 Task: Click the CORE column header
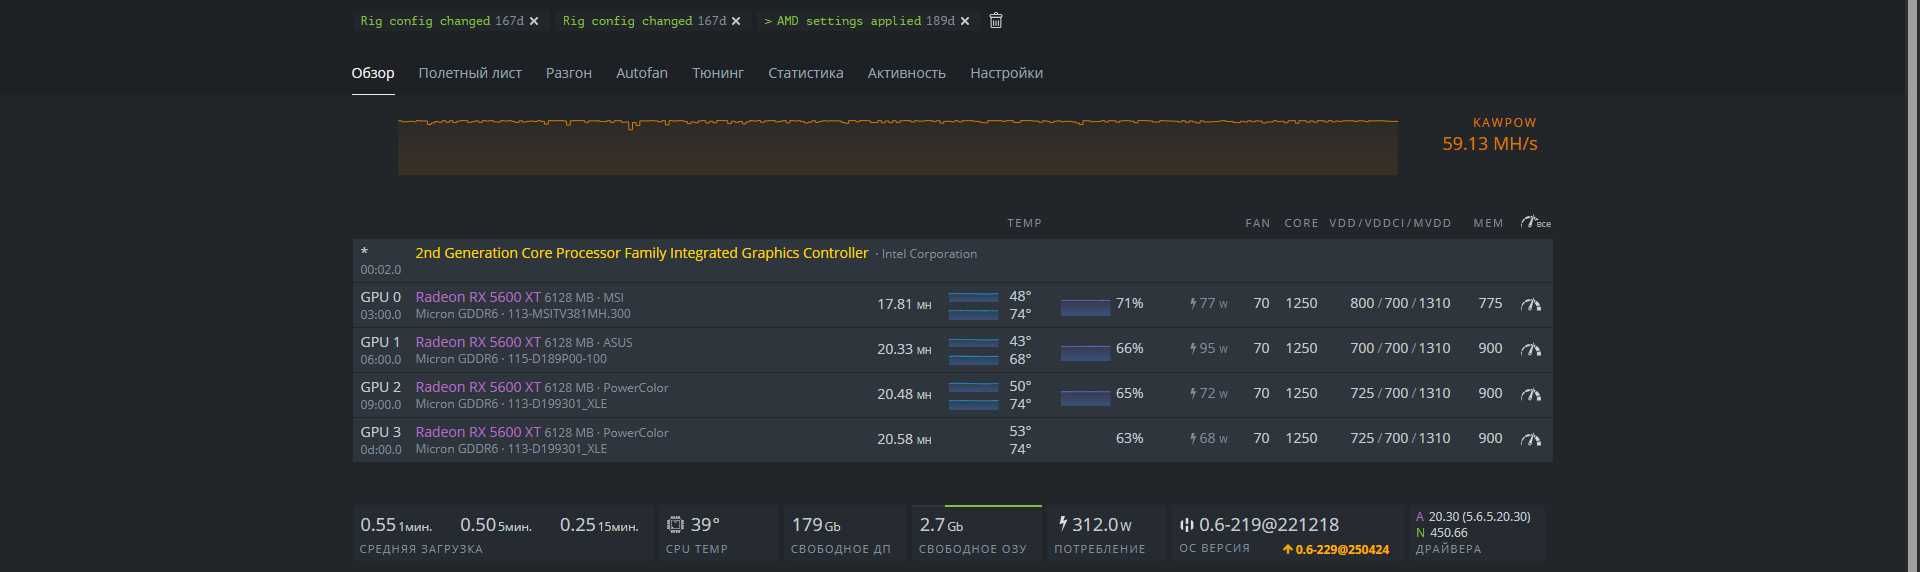[1301, 223]
